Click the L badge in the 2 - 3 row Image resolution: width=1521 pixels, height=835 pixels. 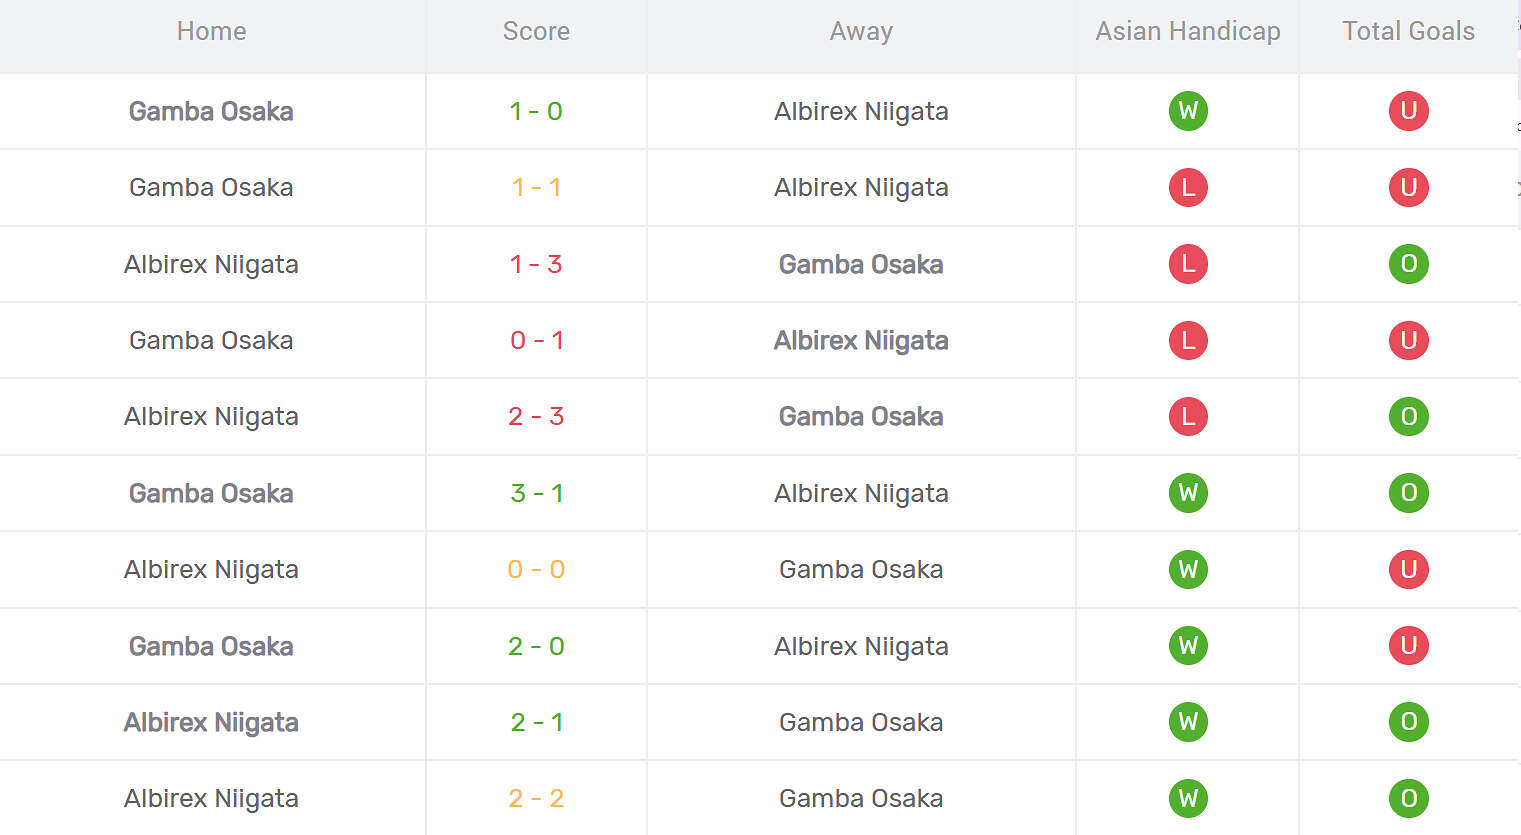[x=1188, y=416]
